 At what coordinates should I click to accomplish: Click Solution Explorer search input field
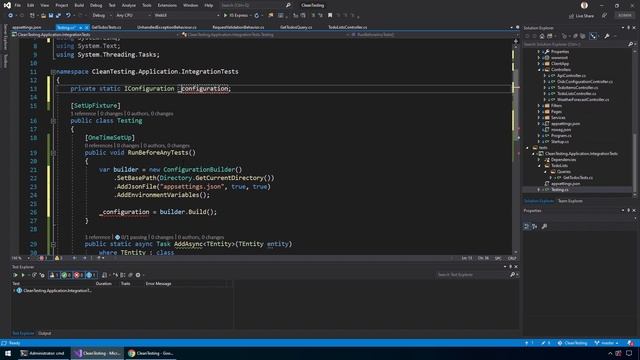(x=576, y=44)
